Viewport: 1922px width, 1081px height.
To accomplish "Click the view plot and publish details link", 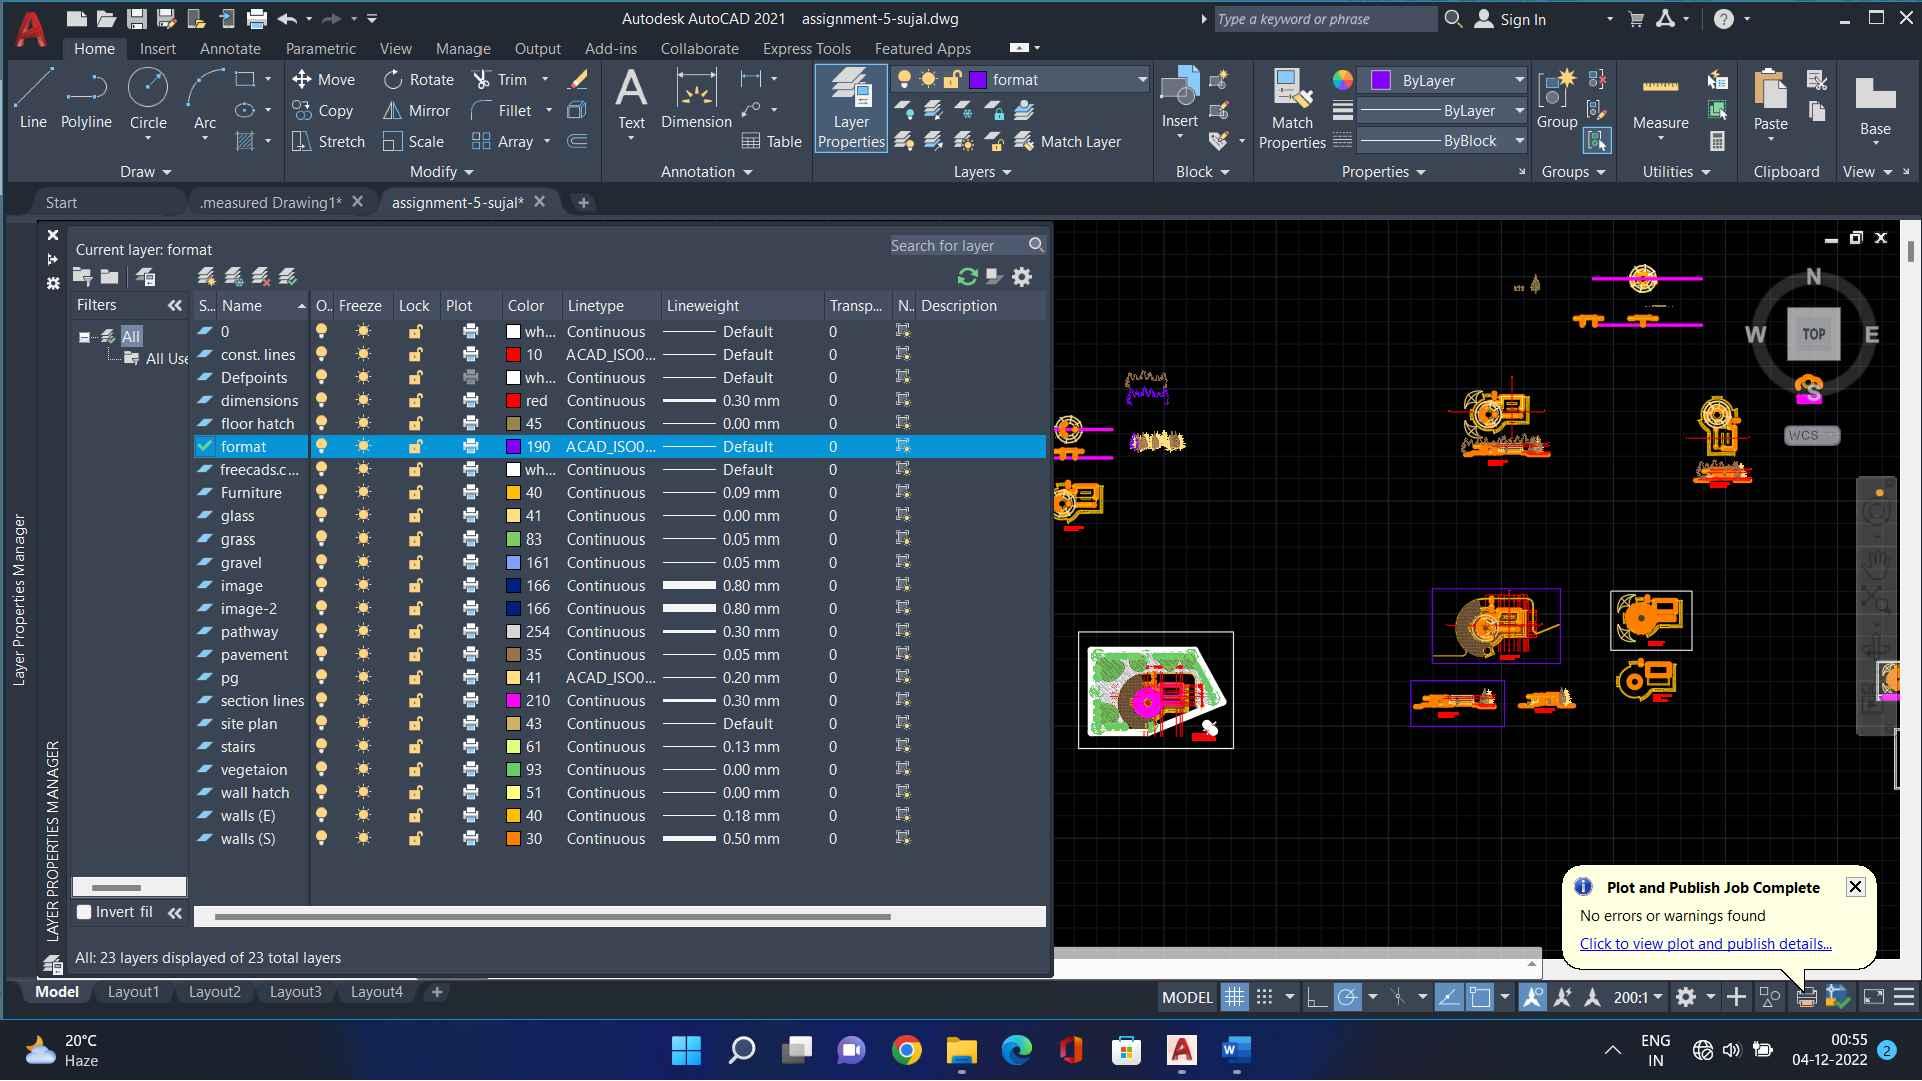I will click(x=1705, y=944).
